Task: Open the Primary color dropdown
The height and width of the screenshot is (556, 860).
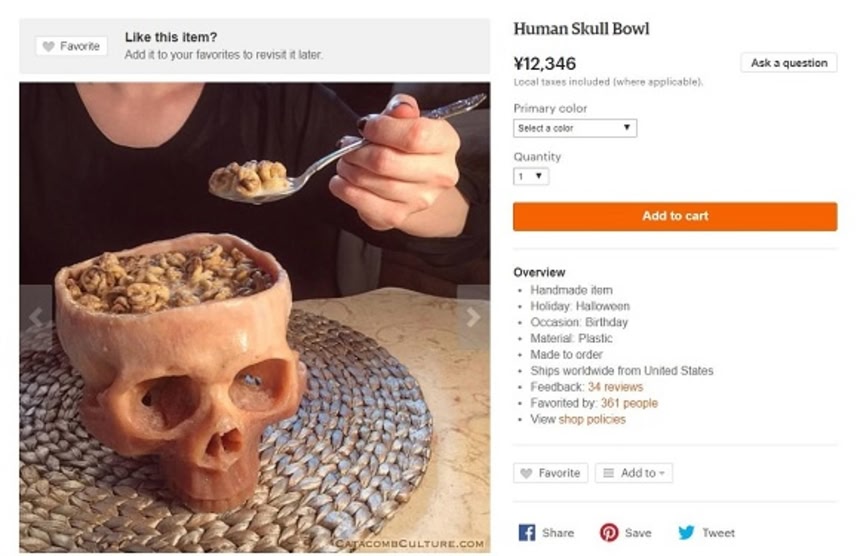Action: (x=575, y=128)
